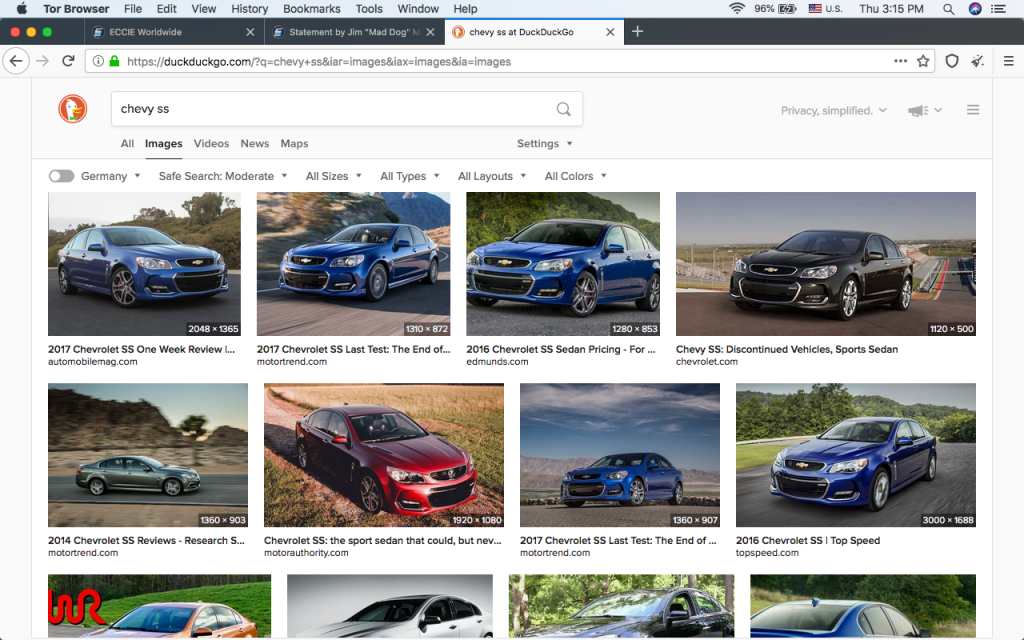The image size is (1024, 640).
Task: Open the Tools menu
Action: (x=369, y=8)
